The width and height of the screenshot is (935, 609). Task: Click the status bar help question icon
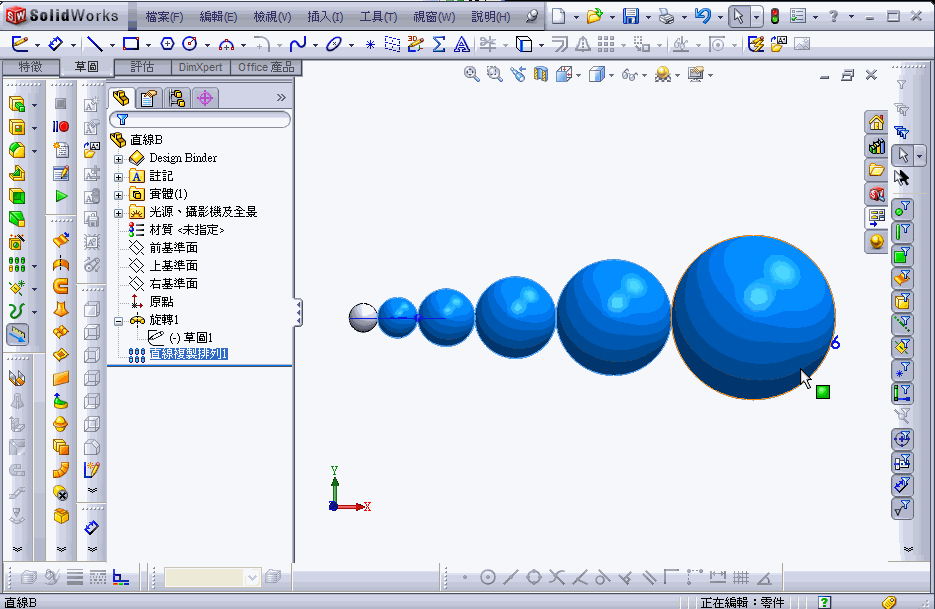[824, 602]
